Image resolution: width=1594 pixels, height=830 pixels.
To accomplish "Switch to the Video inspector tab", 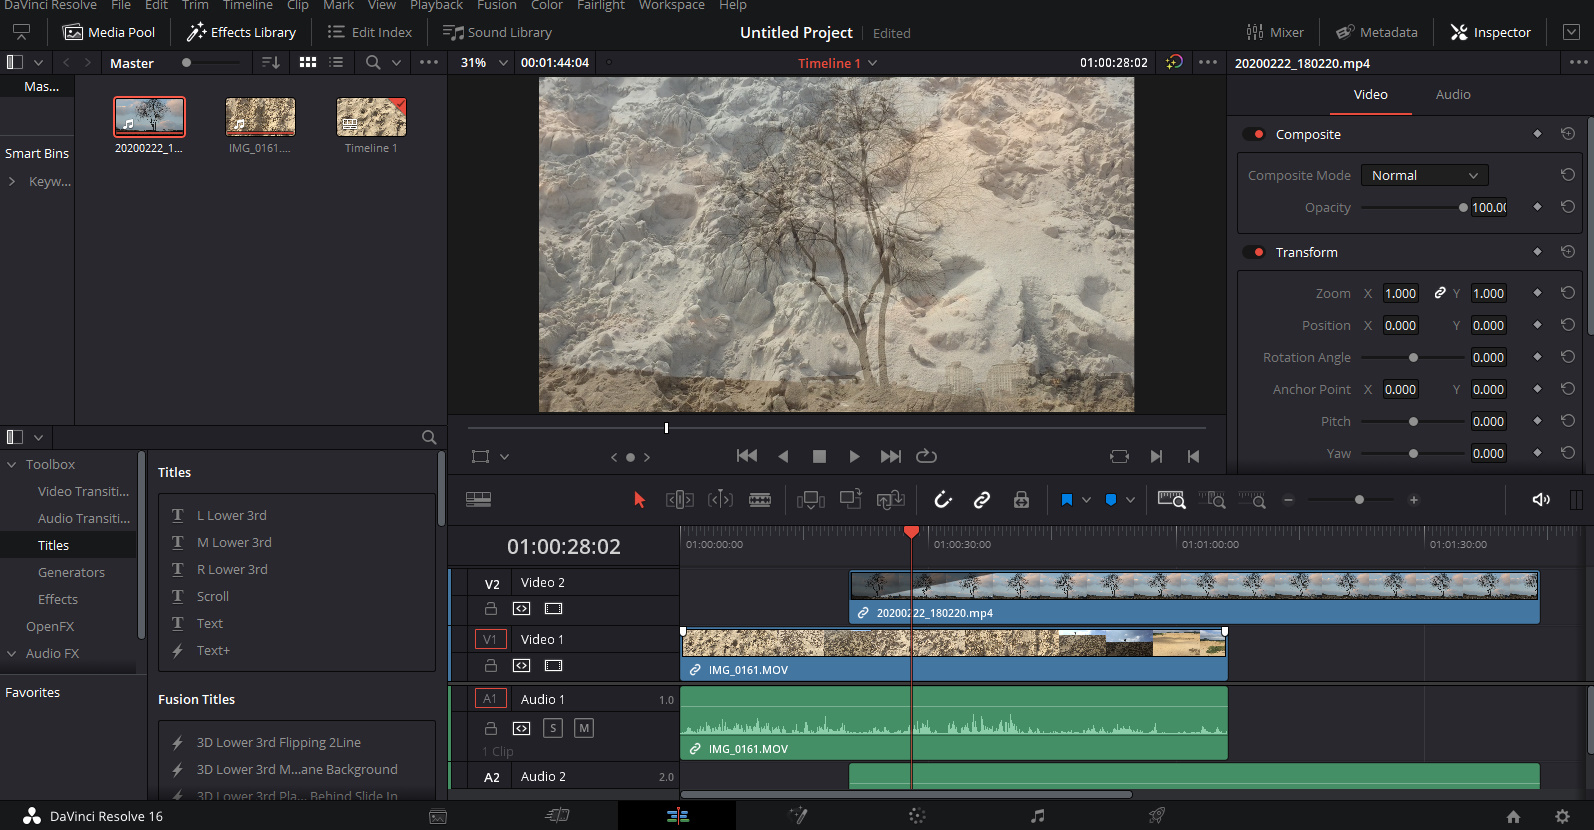I will [x=1370, y=94].
